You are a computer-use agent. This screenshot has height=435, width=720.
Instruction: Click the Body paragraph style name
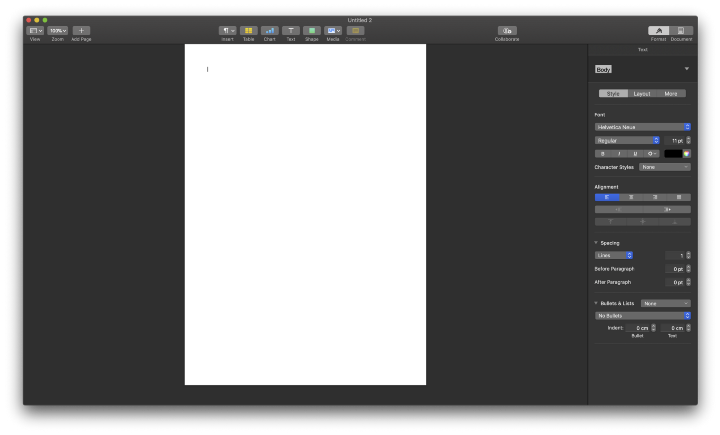click(603, 69)
